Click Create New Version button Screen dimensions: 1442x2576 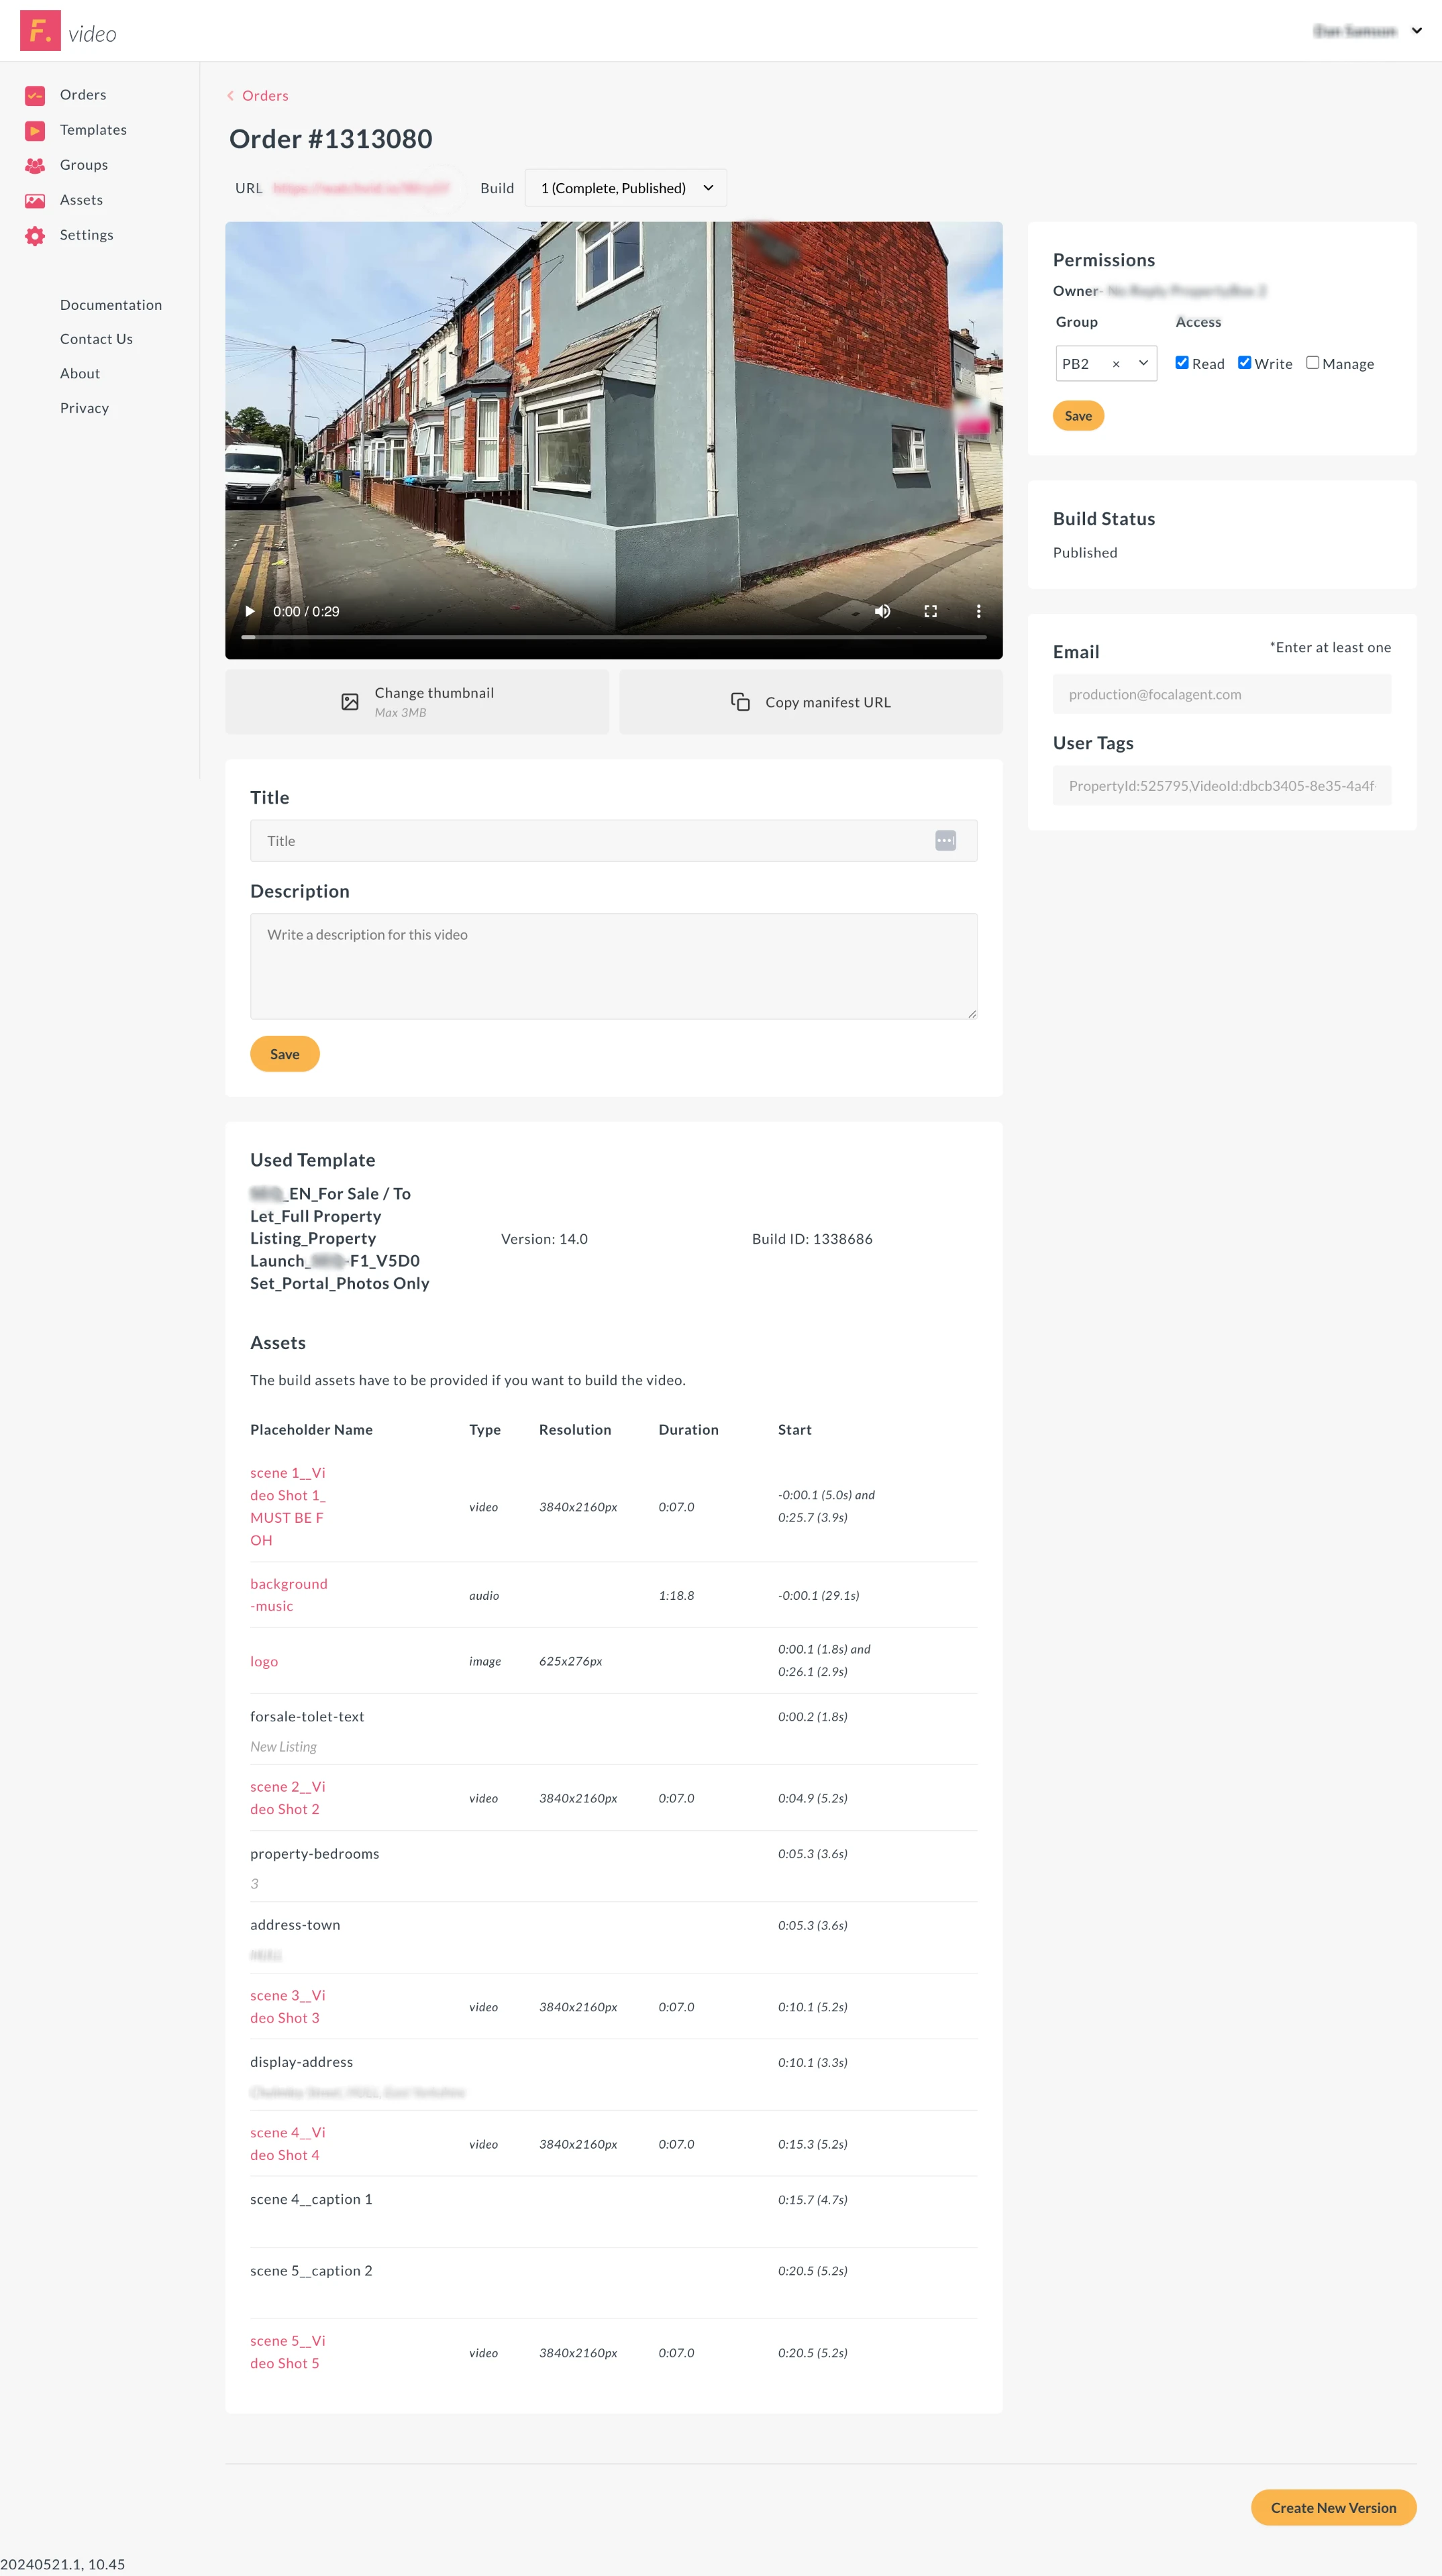pyautogui.click(x=1333, y=2507)
